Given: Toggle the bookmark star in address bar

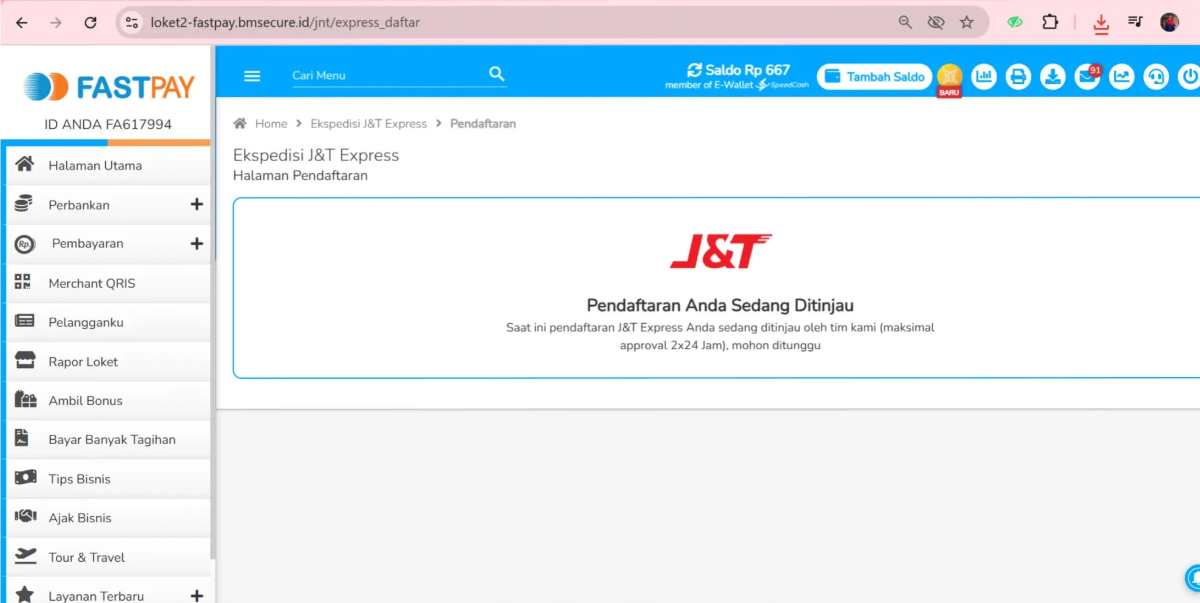Looking at the screenshot, I should pyautogui.click(x=967, y=21).
